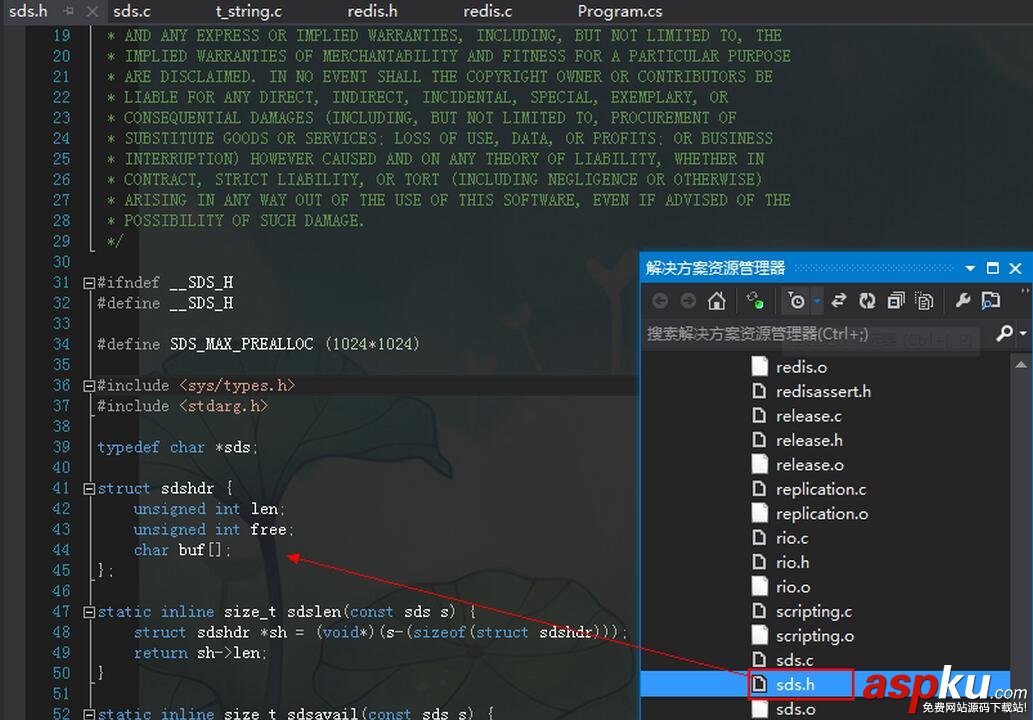Select the sds.h editor tab
Image resolution: width=1033 pixels, height=720 pixels.
(28, 11)
